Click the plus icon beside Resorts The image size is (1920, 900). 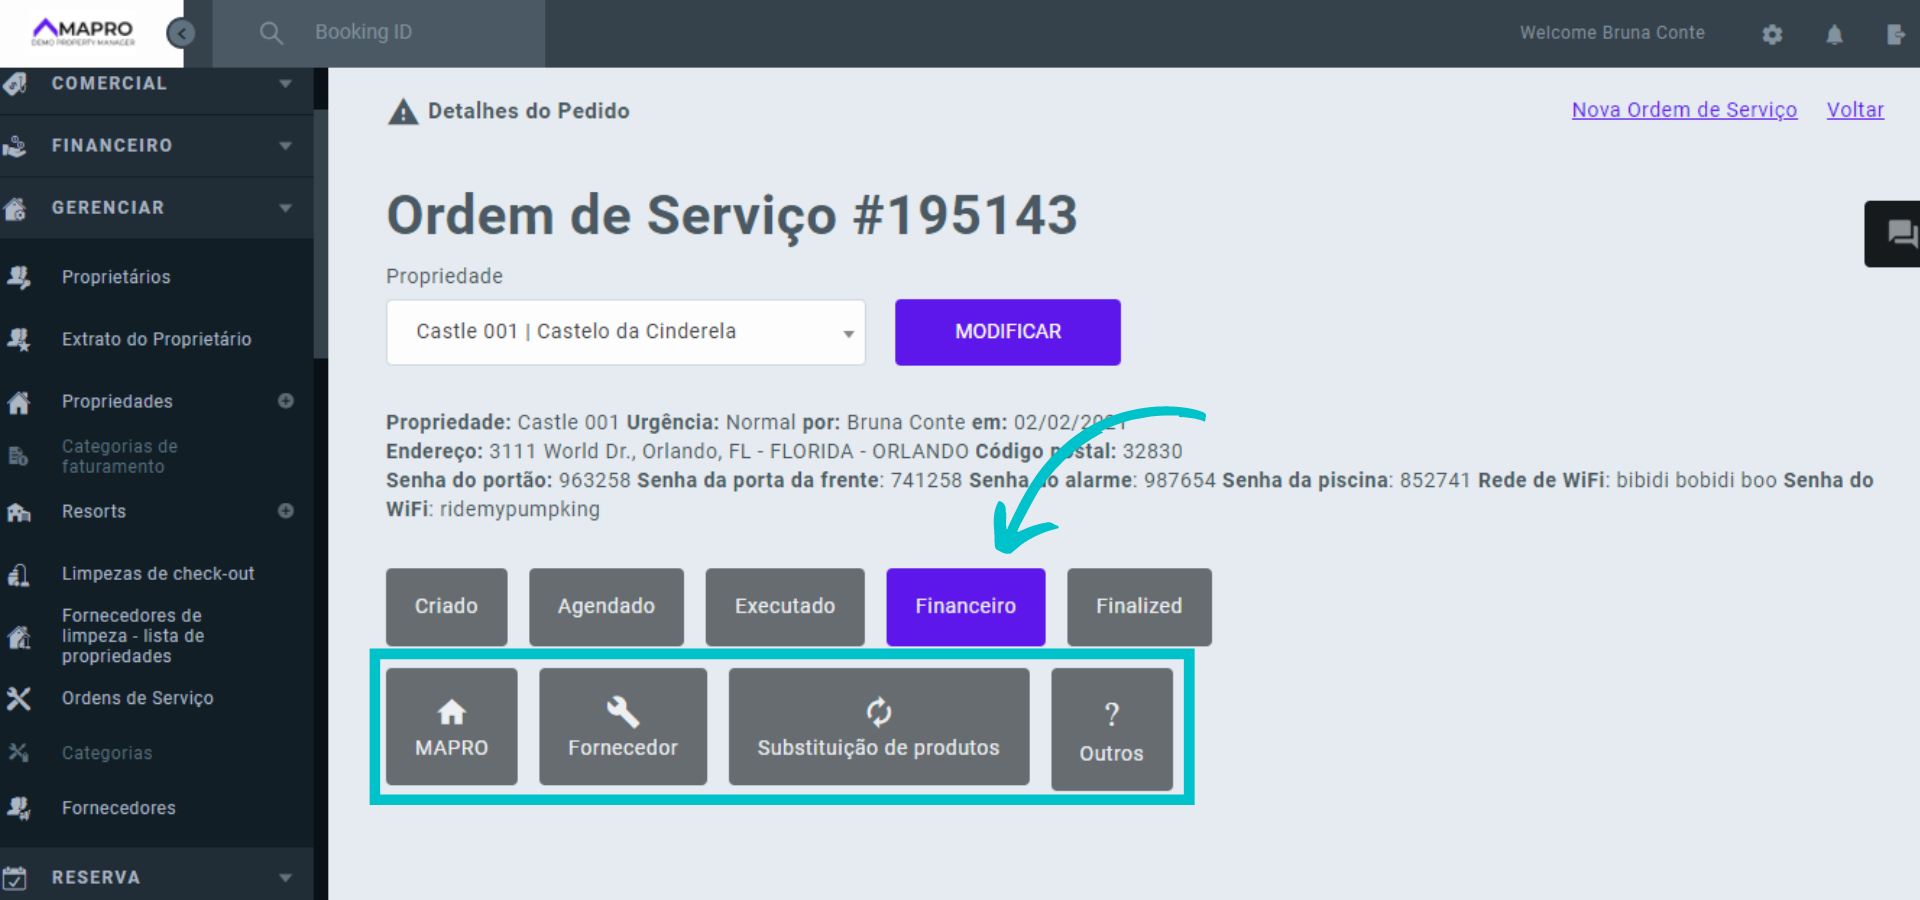pos(286,511)
